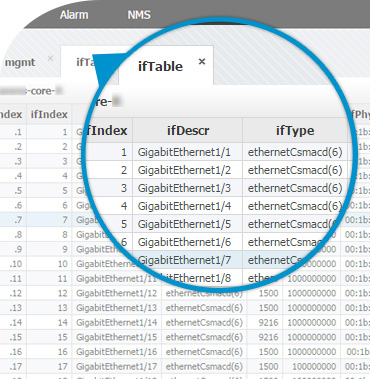
Task: Select the GigabitEthernet1/6 cell
Action: 188,242
